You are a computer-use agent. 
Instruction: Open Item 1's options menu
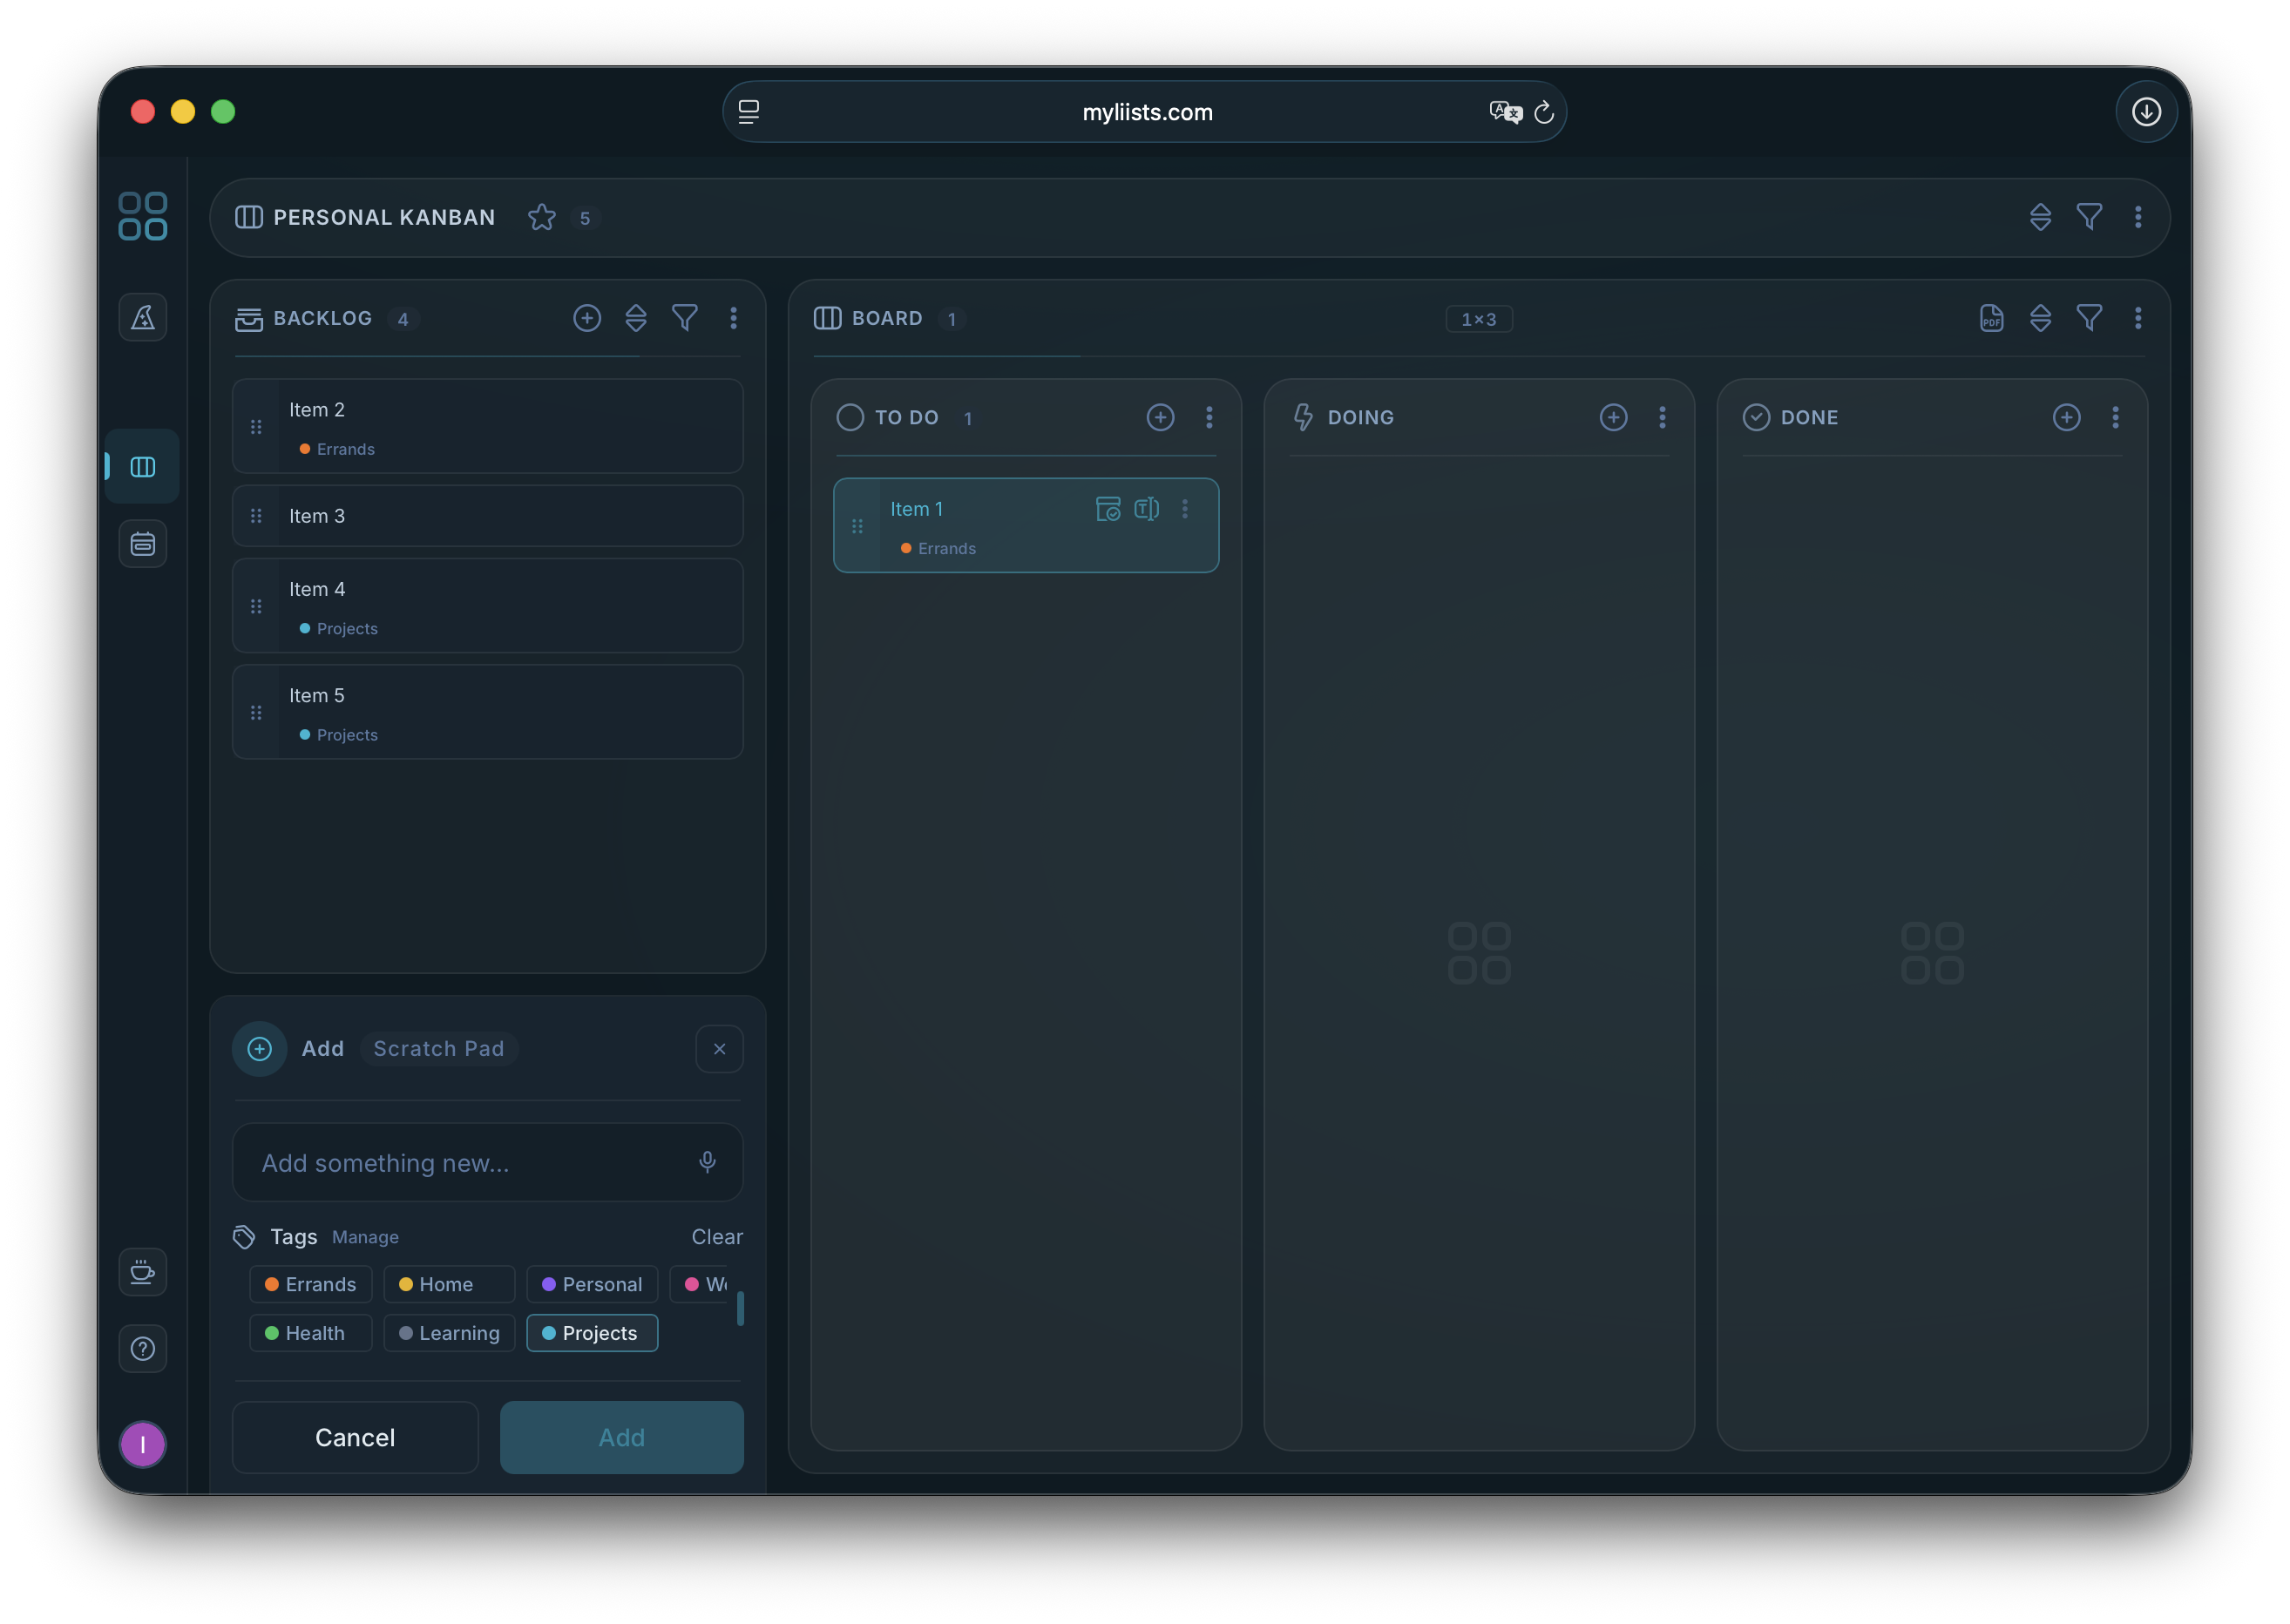point(1186,509)
